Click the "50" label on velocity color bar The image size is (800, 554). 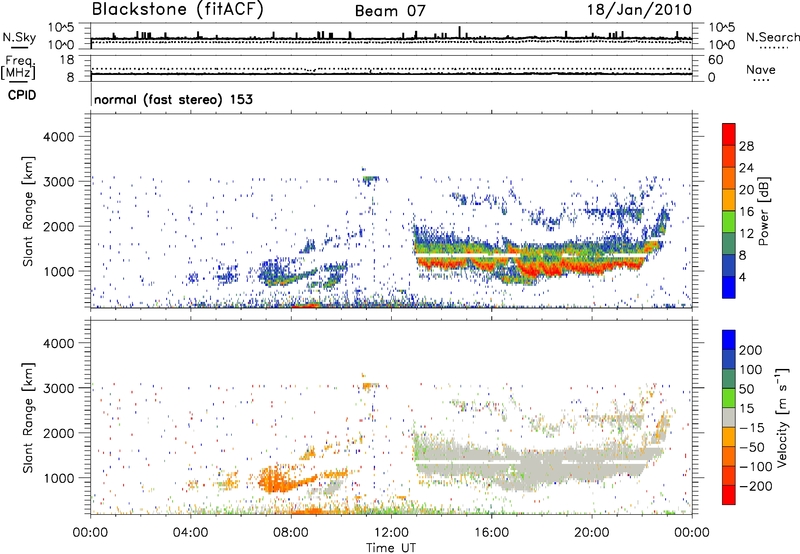coord(746,389)
